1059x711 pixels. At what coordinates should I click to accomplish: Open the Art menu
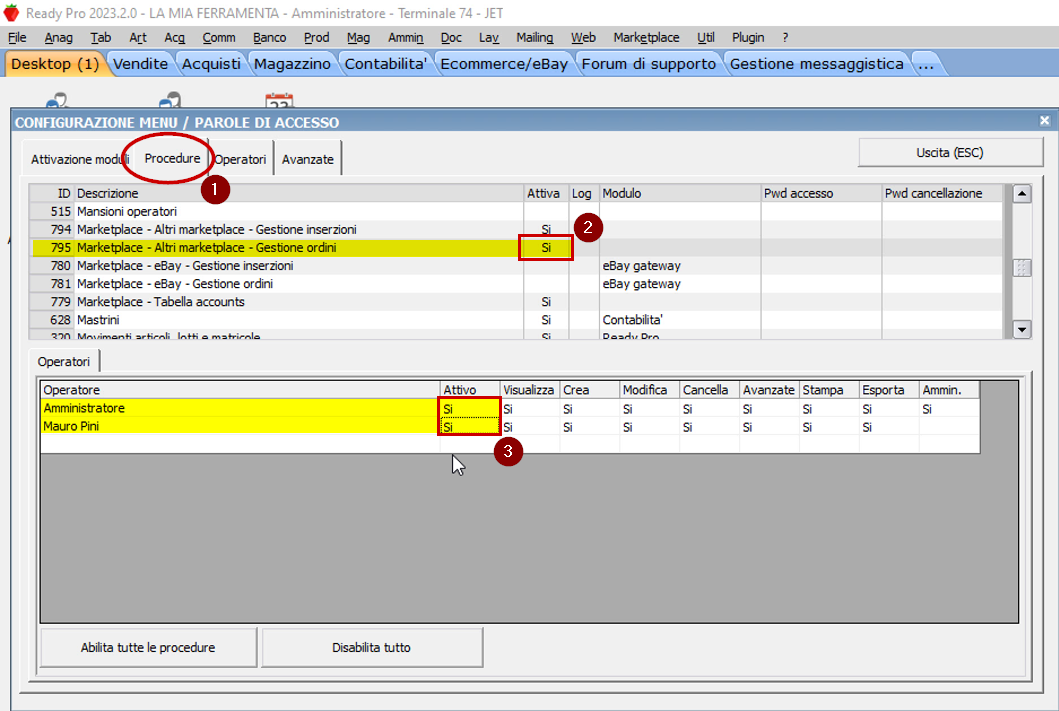(138, 38)
